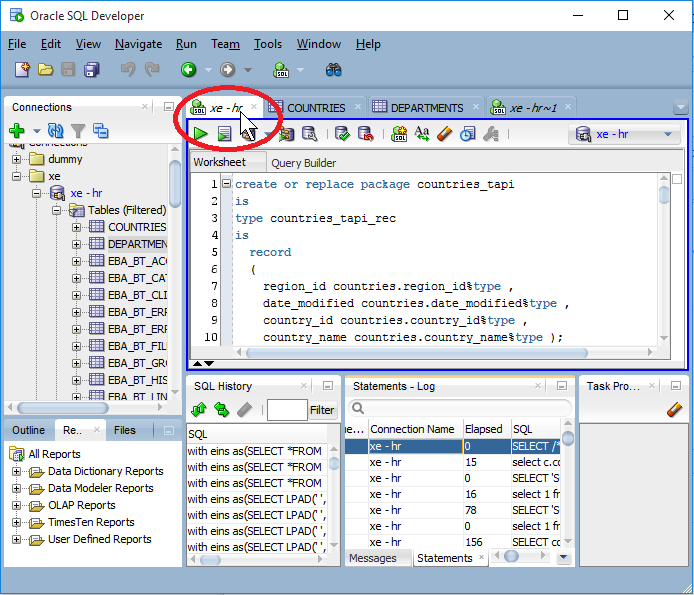The width and height of the screenshot is (694, 595).
Task: Select User Defined Reports
Action: point(100,539)
